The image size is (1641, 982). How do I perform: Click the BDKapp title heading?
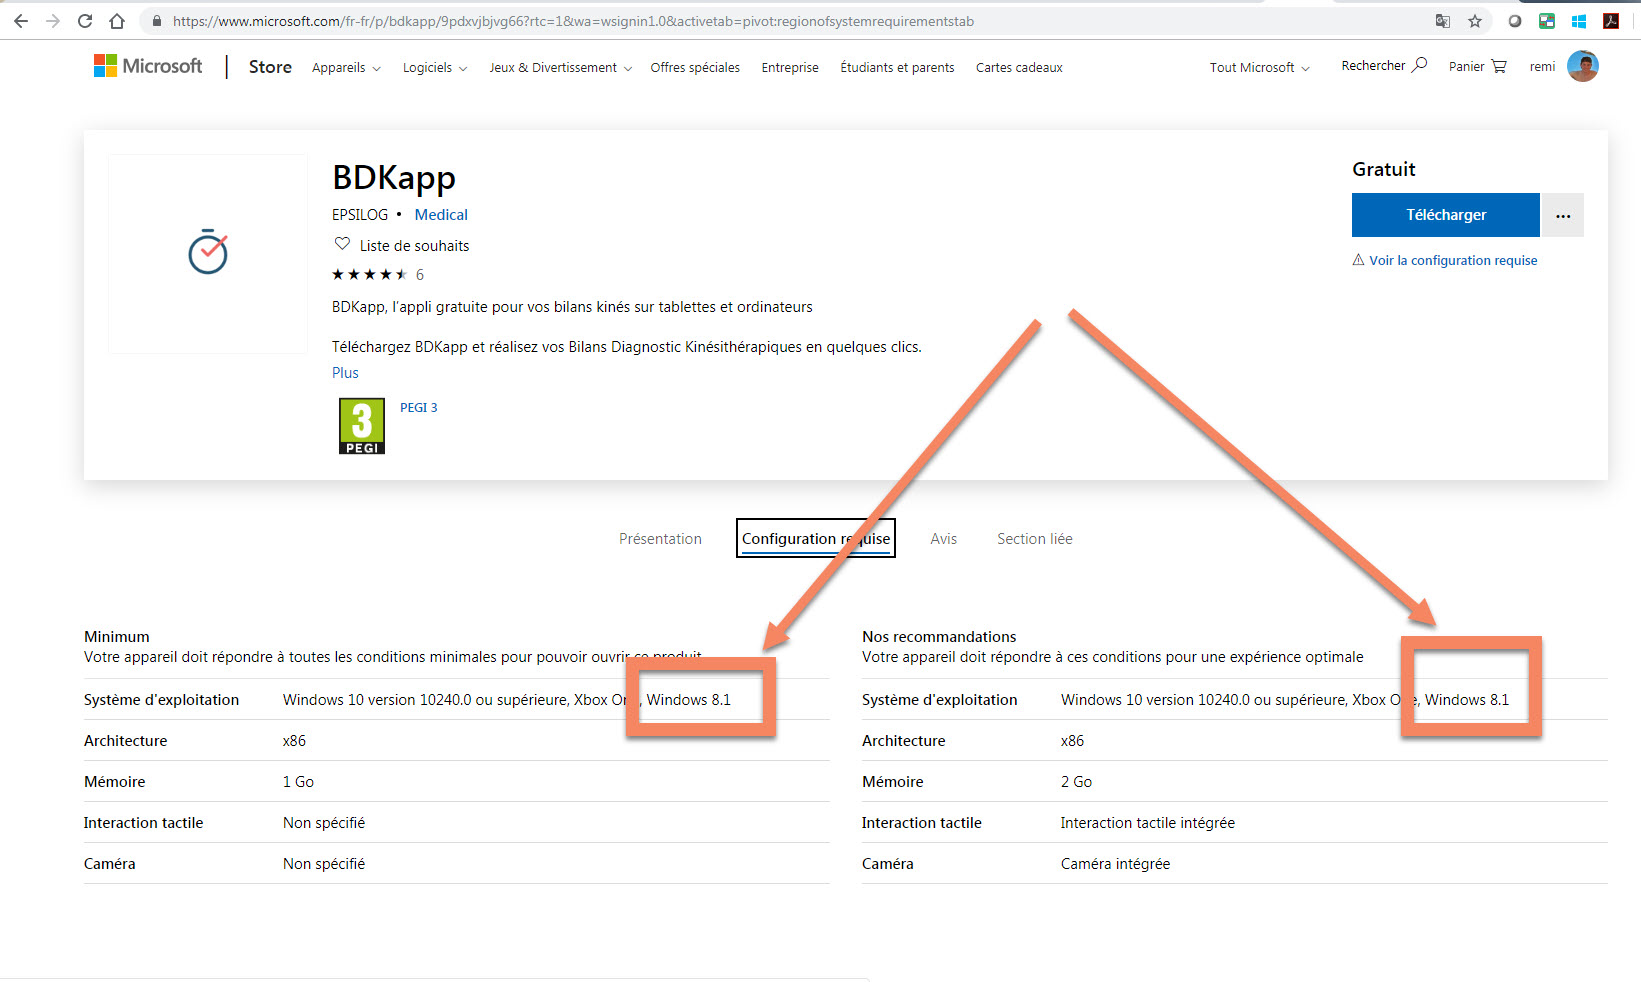point(394,177)
